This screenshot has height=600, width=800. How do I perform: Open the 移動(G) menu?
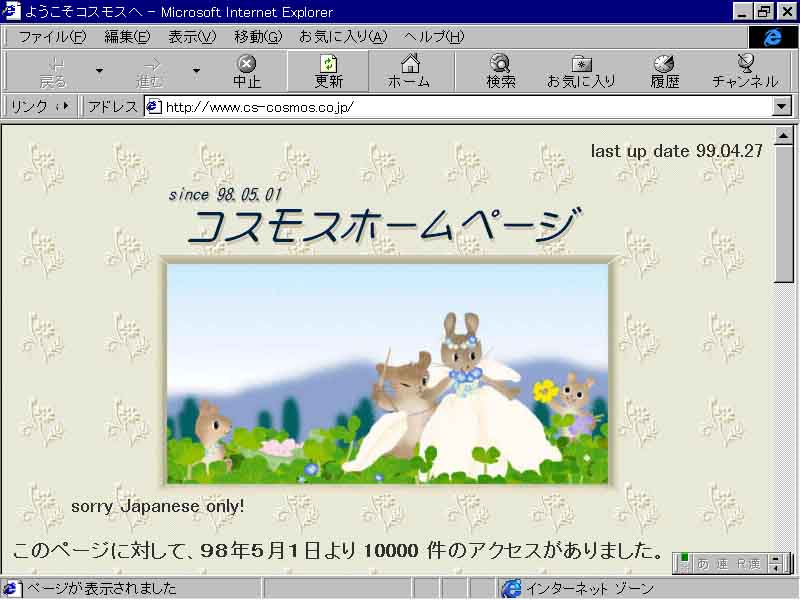tap(258, 37)
